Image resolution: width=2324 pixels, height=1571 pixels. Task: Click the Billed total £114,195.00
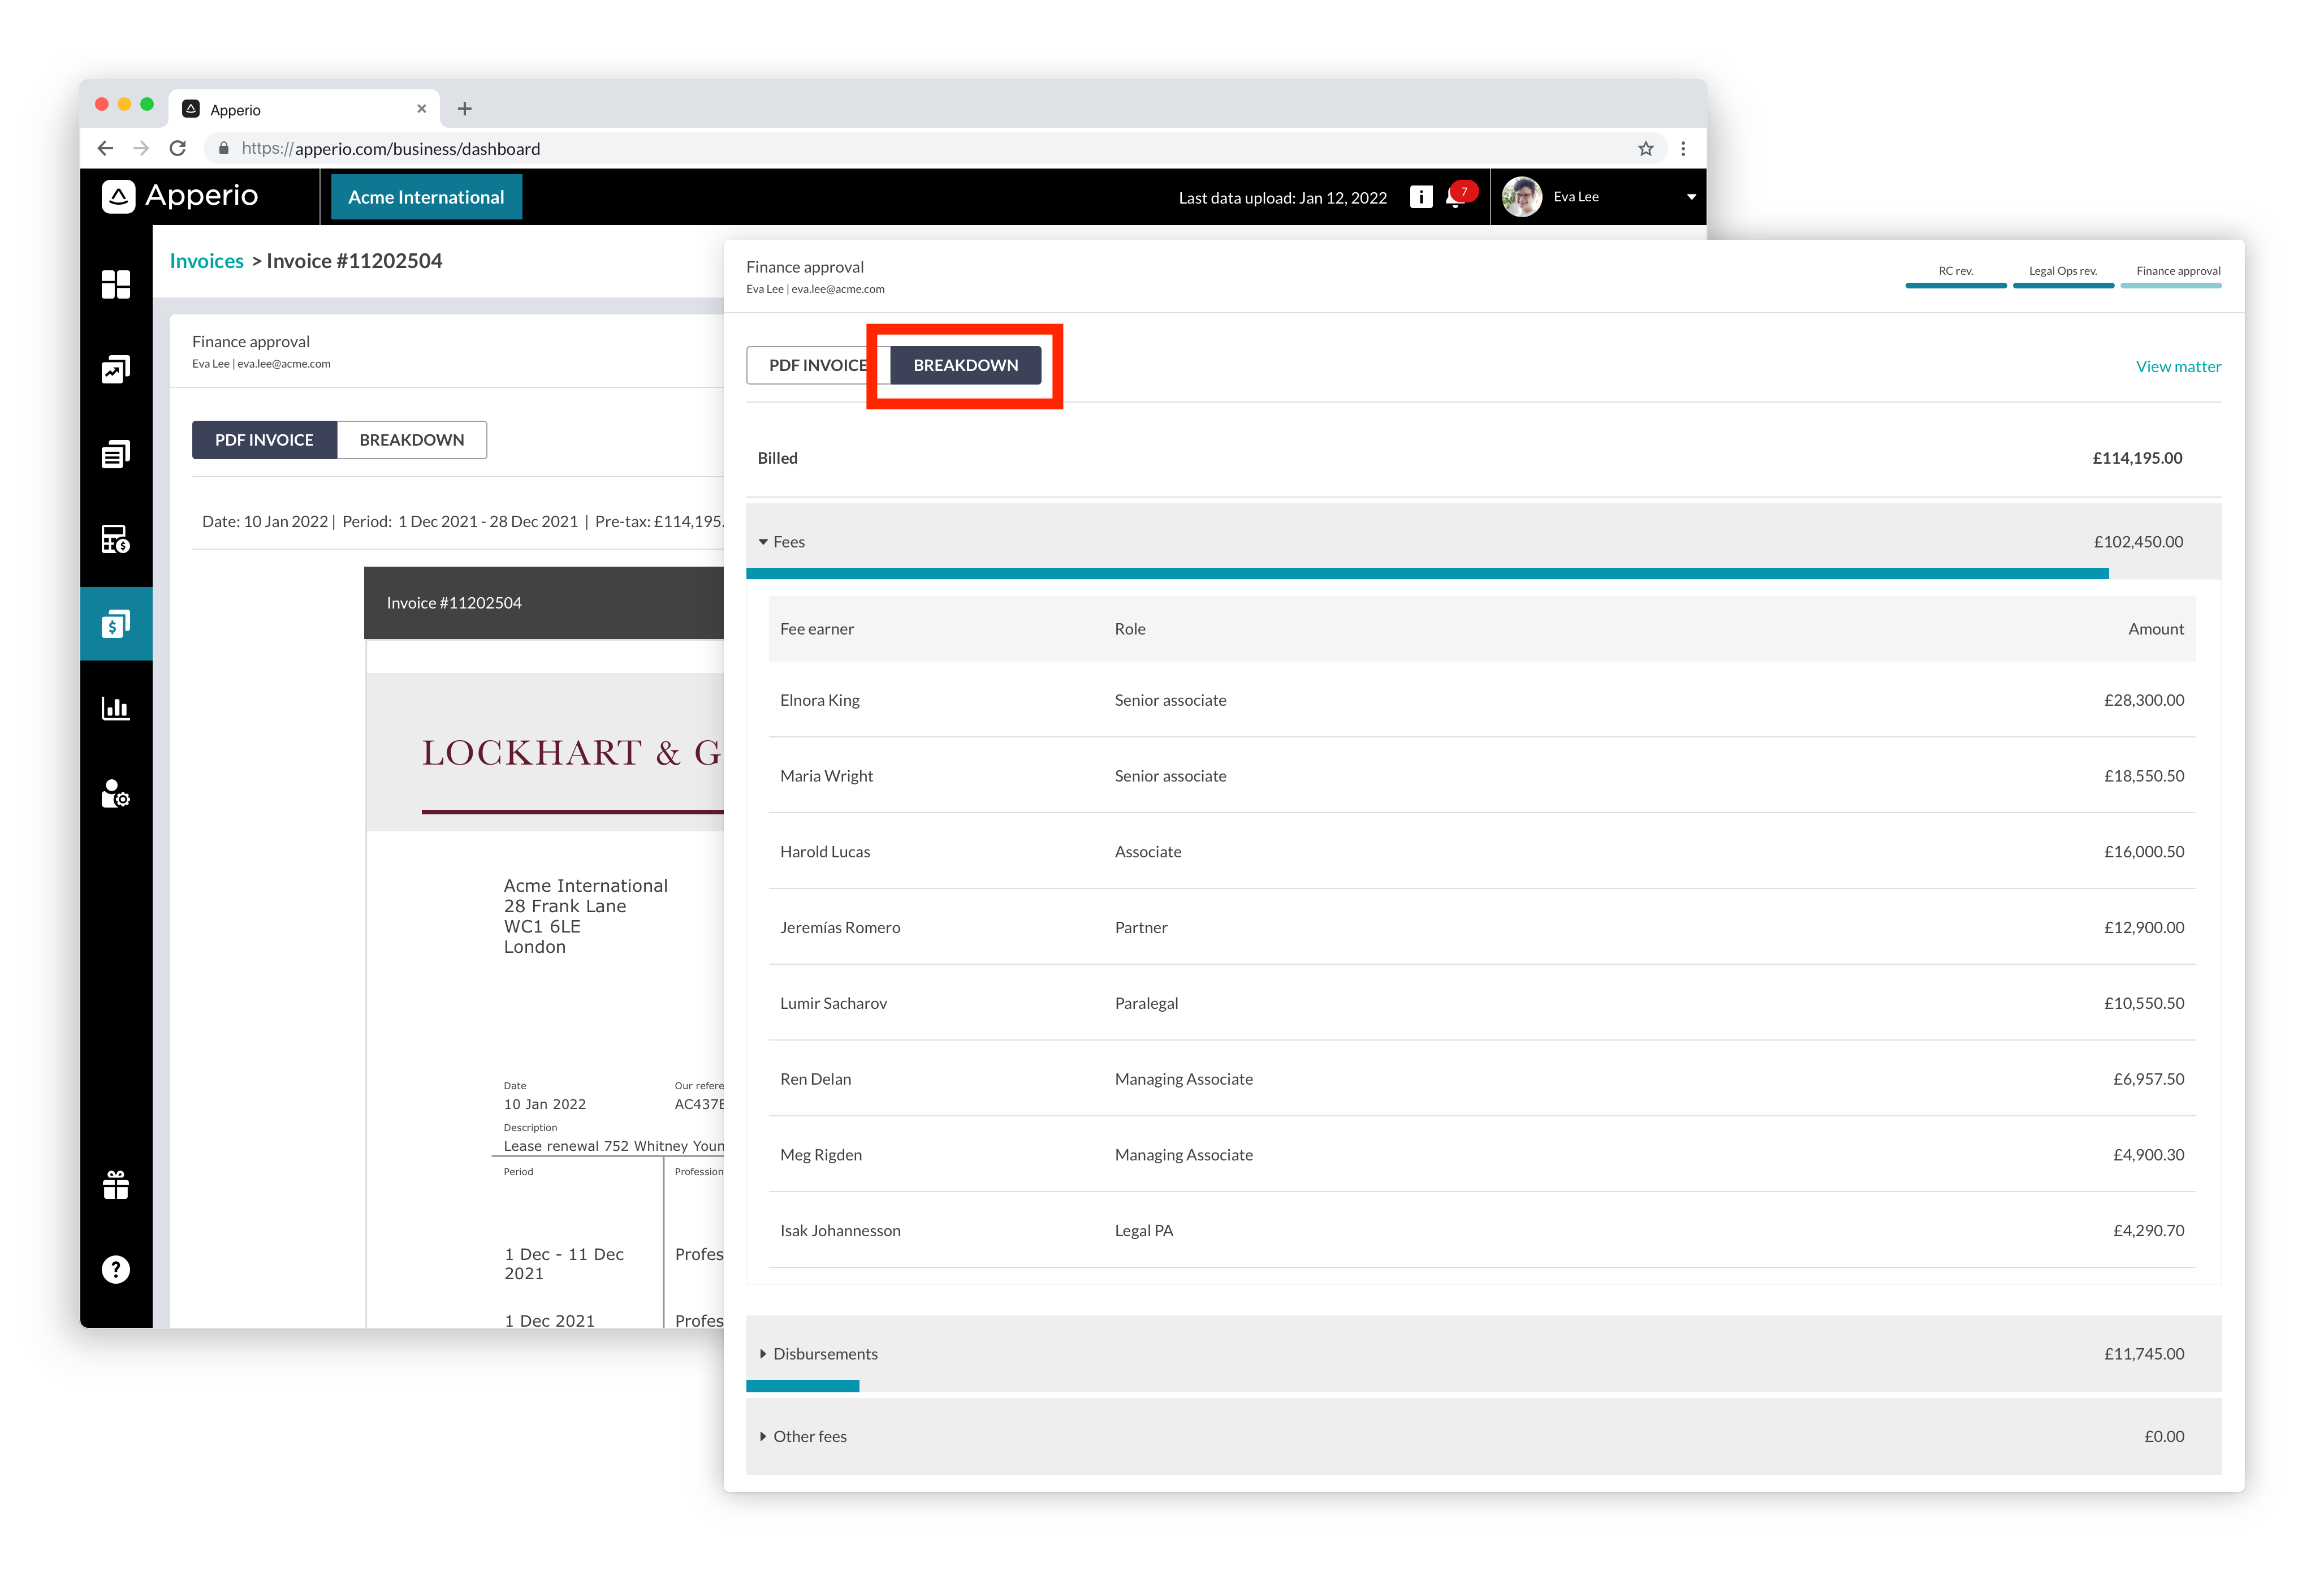[2137, 458]
